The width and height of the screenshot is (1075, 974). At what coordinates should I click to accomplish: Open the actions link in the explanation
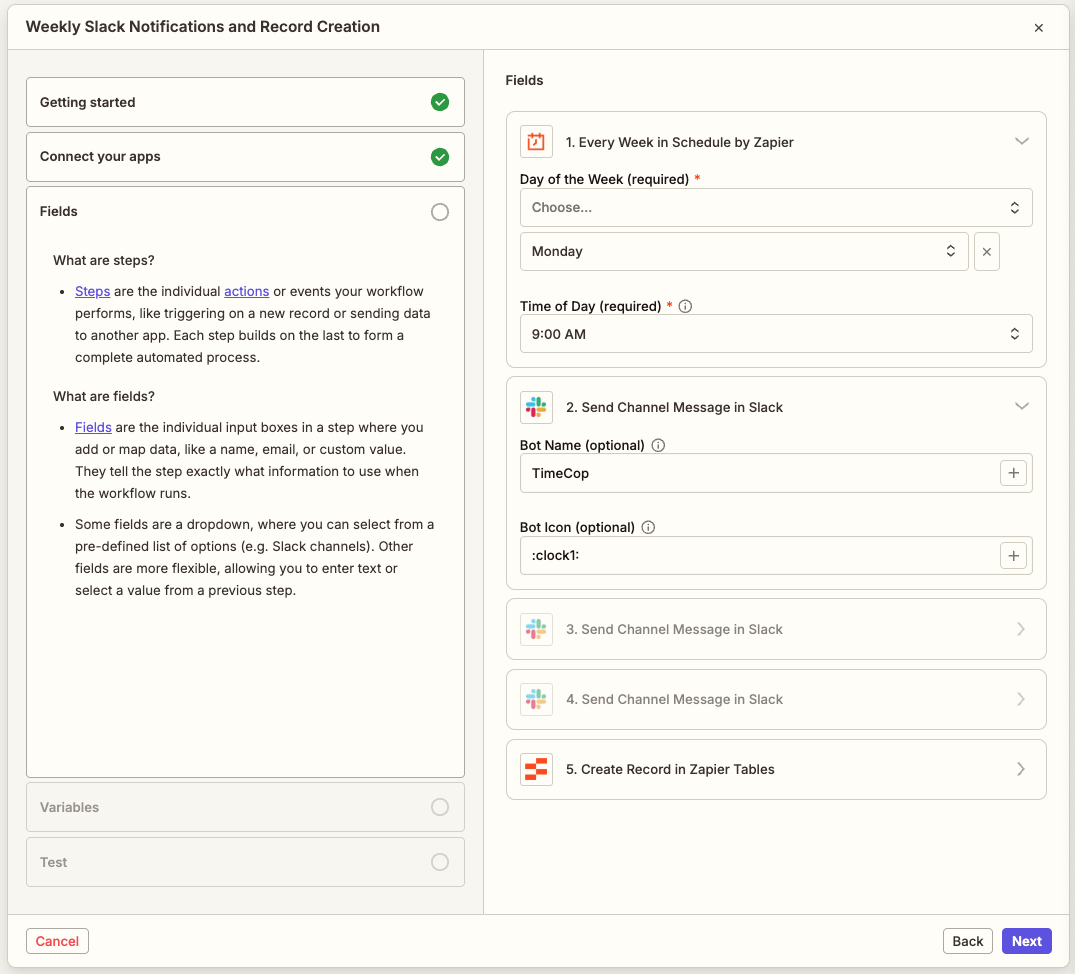click(246, 291)
